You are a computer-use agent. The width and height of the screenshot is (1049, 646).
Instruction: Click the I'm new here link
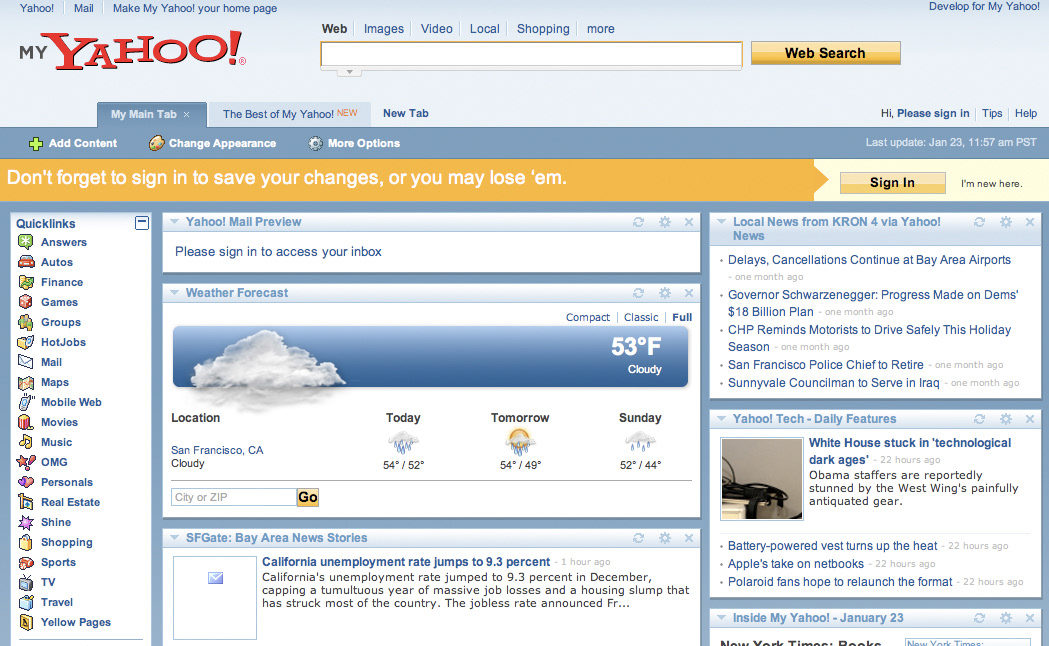[x=991, y=183]
